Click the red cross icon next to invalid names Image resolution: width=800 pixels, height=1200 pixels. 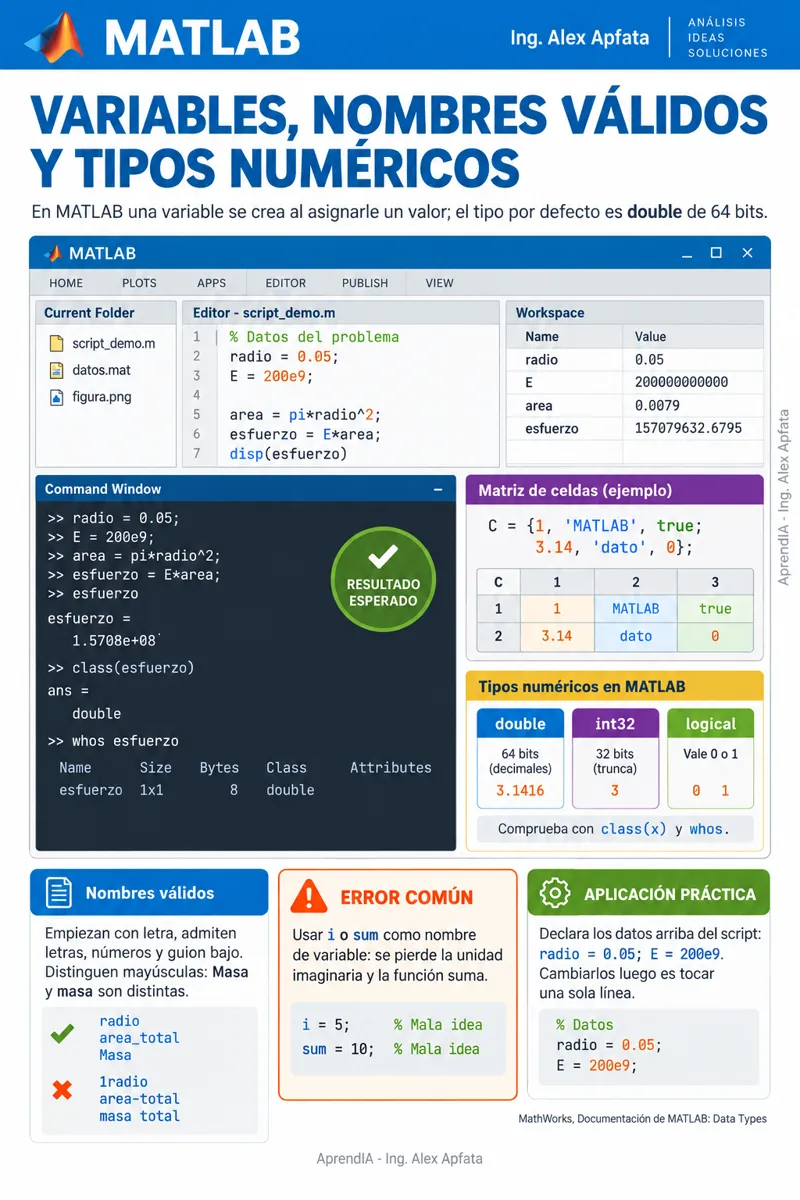tap(62, 1090)
